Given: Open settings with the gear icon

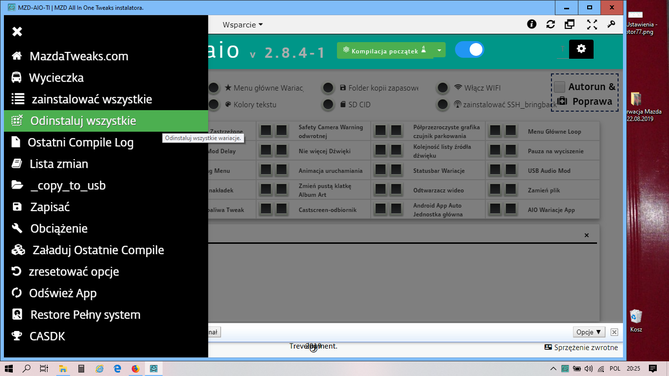Looking at the screenshot, I should [x=581, y=49].
